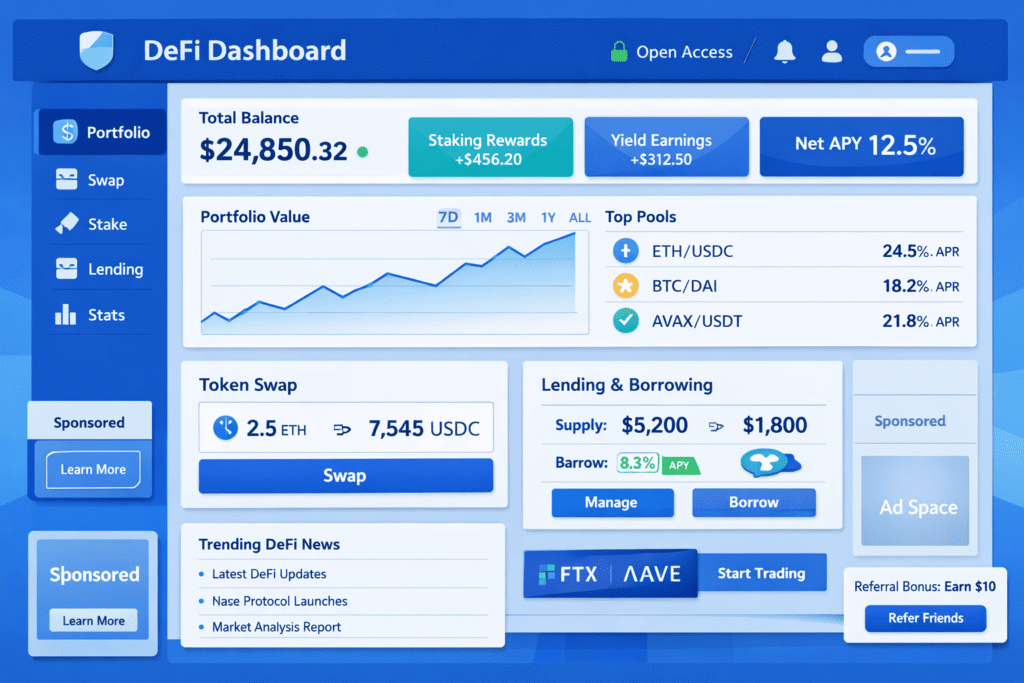Open the Latest DeFi Updates news link
The width and height of the screenshot is (1024, 683).
pyautogui.click(x=269, y=574)
